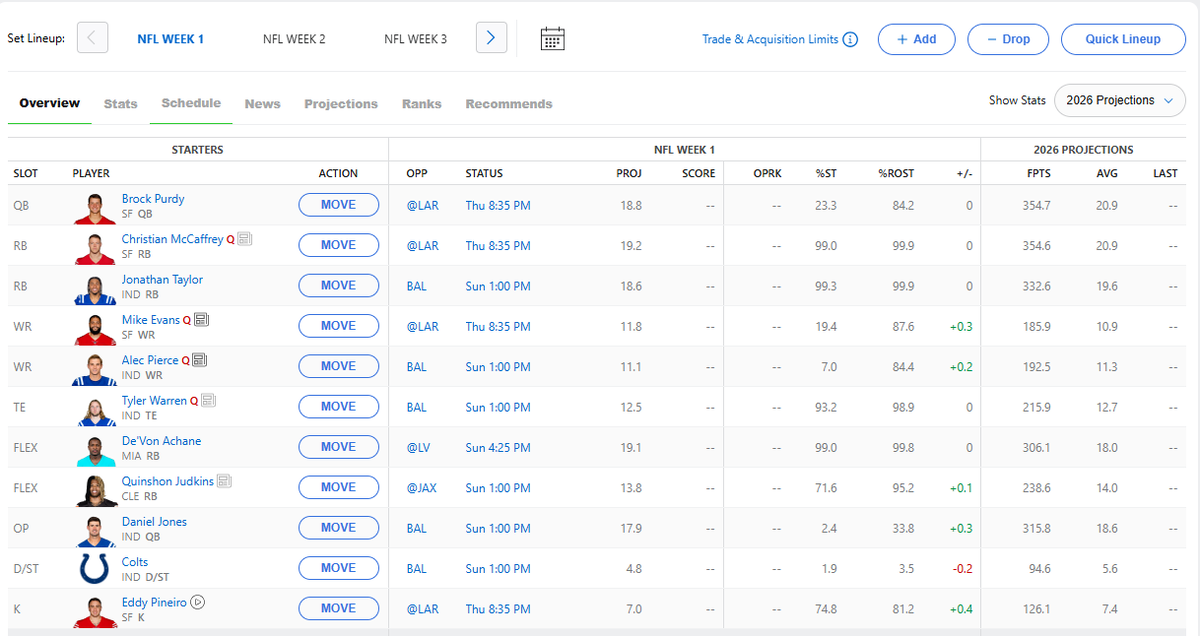Go to previous week using left arrow

click(92, 38)
